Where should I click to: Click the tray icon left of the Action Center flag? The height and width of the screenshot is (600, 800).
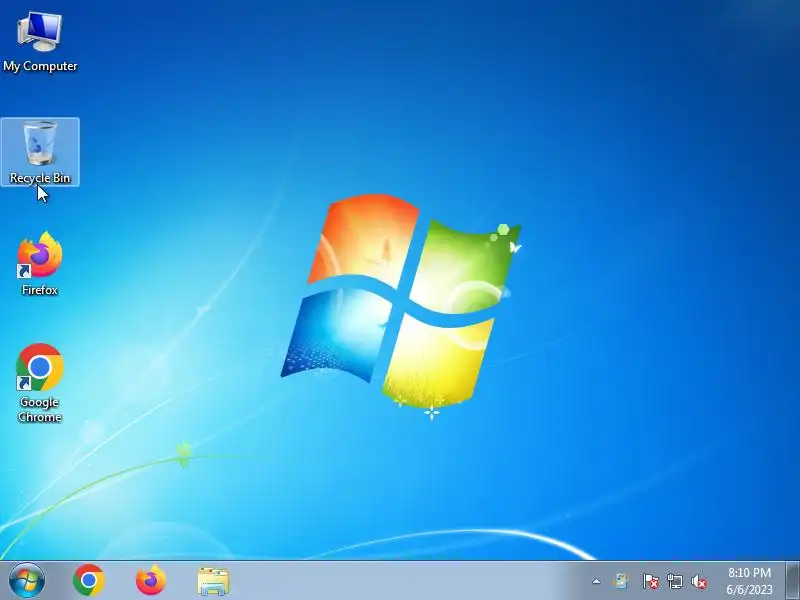click(621, 581)
